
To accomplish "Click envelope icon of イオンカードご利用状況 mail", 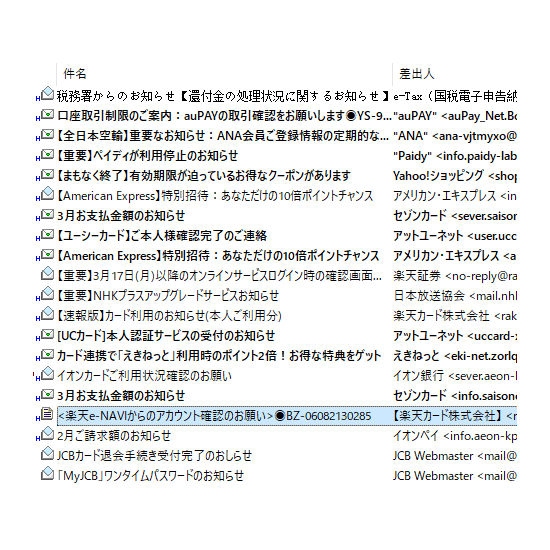I will pyautogui.click(x=47, y=374).
